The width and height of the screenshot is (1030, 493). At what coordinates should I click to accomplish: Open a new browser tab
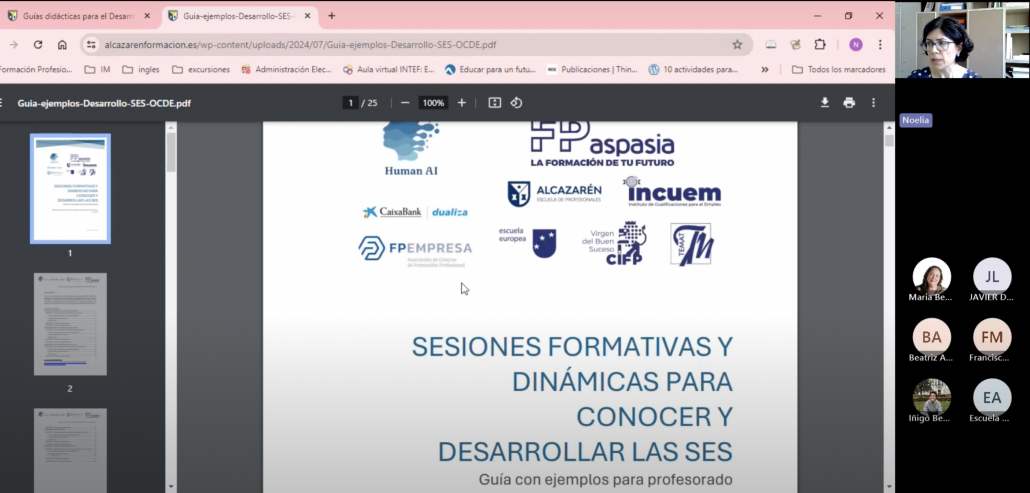pyautogui.click(x=332, y=16)
